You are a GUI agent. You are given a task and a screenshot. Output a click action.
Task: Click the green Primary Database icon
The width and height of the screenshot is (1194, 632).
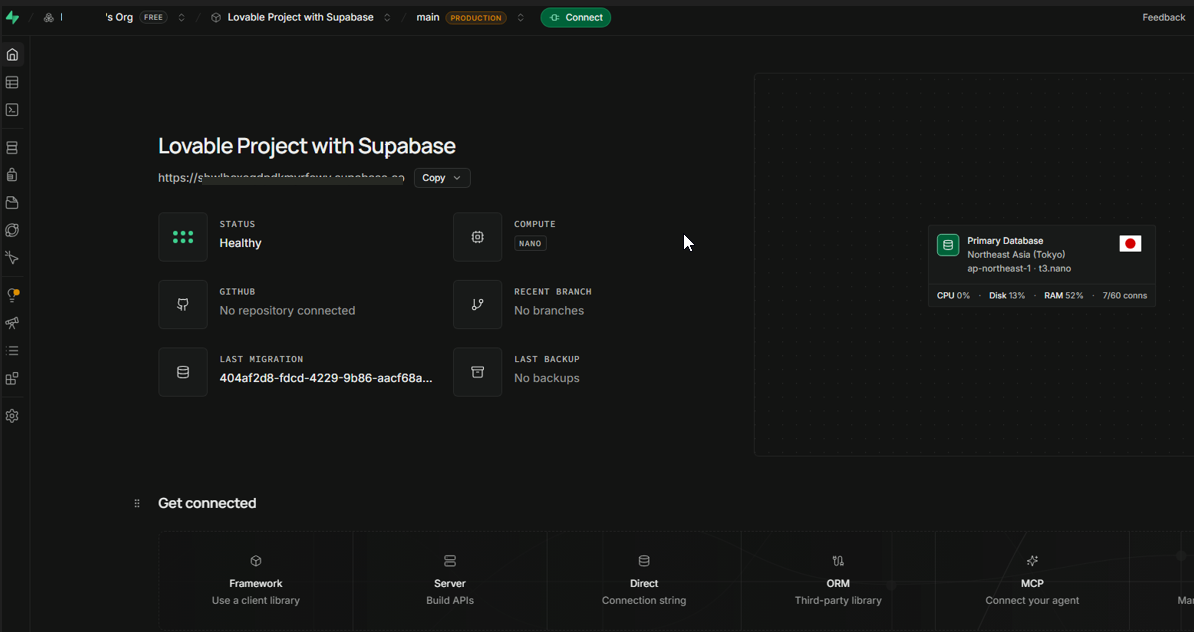tap(948, 245)
